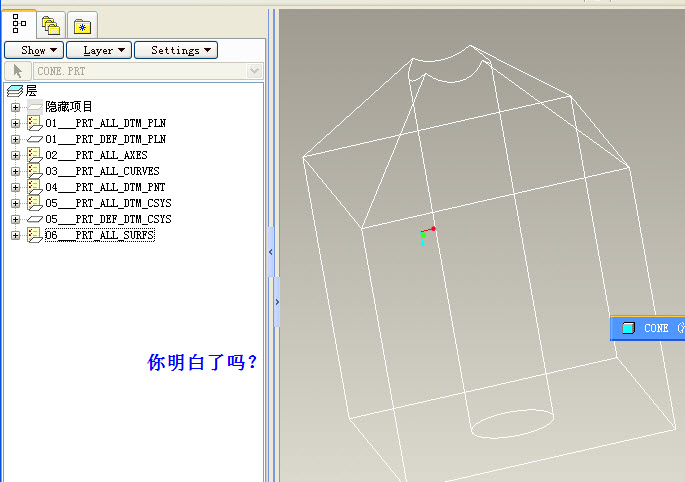The image size is (685, 482).
Task: Click the 层 layers root icon
Action: click(x=15, y=91)
